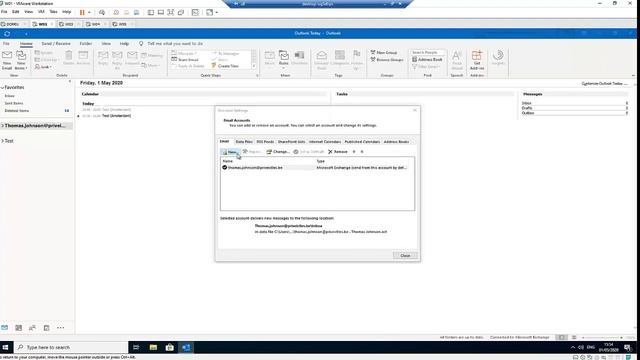Click the Create New quick step

tap(225, 66)
